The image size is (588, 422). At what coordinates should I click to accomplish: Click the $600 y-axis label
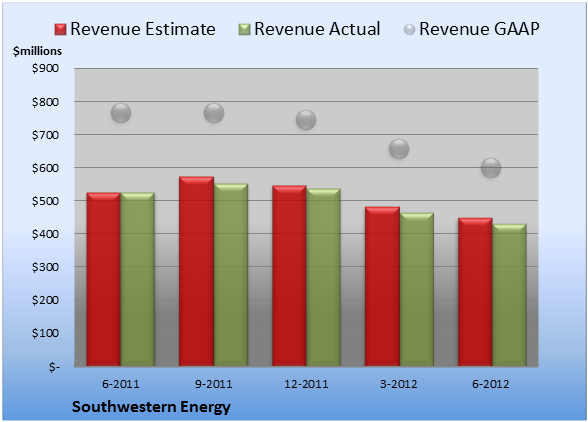click(45, 168)
